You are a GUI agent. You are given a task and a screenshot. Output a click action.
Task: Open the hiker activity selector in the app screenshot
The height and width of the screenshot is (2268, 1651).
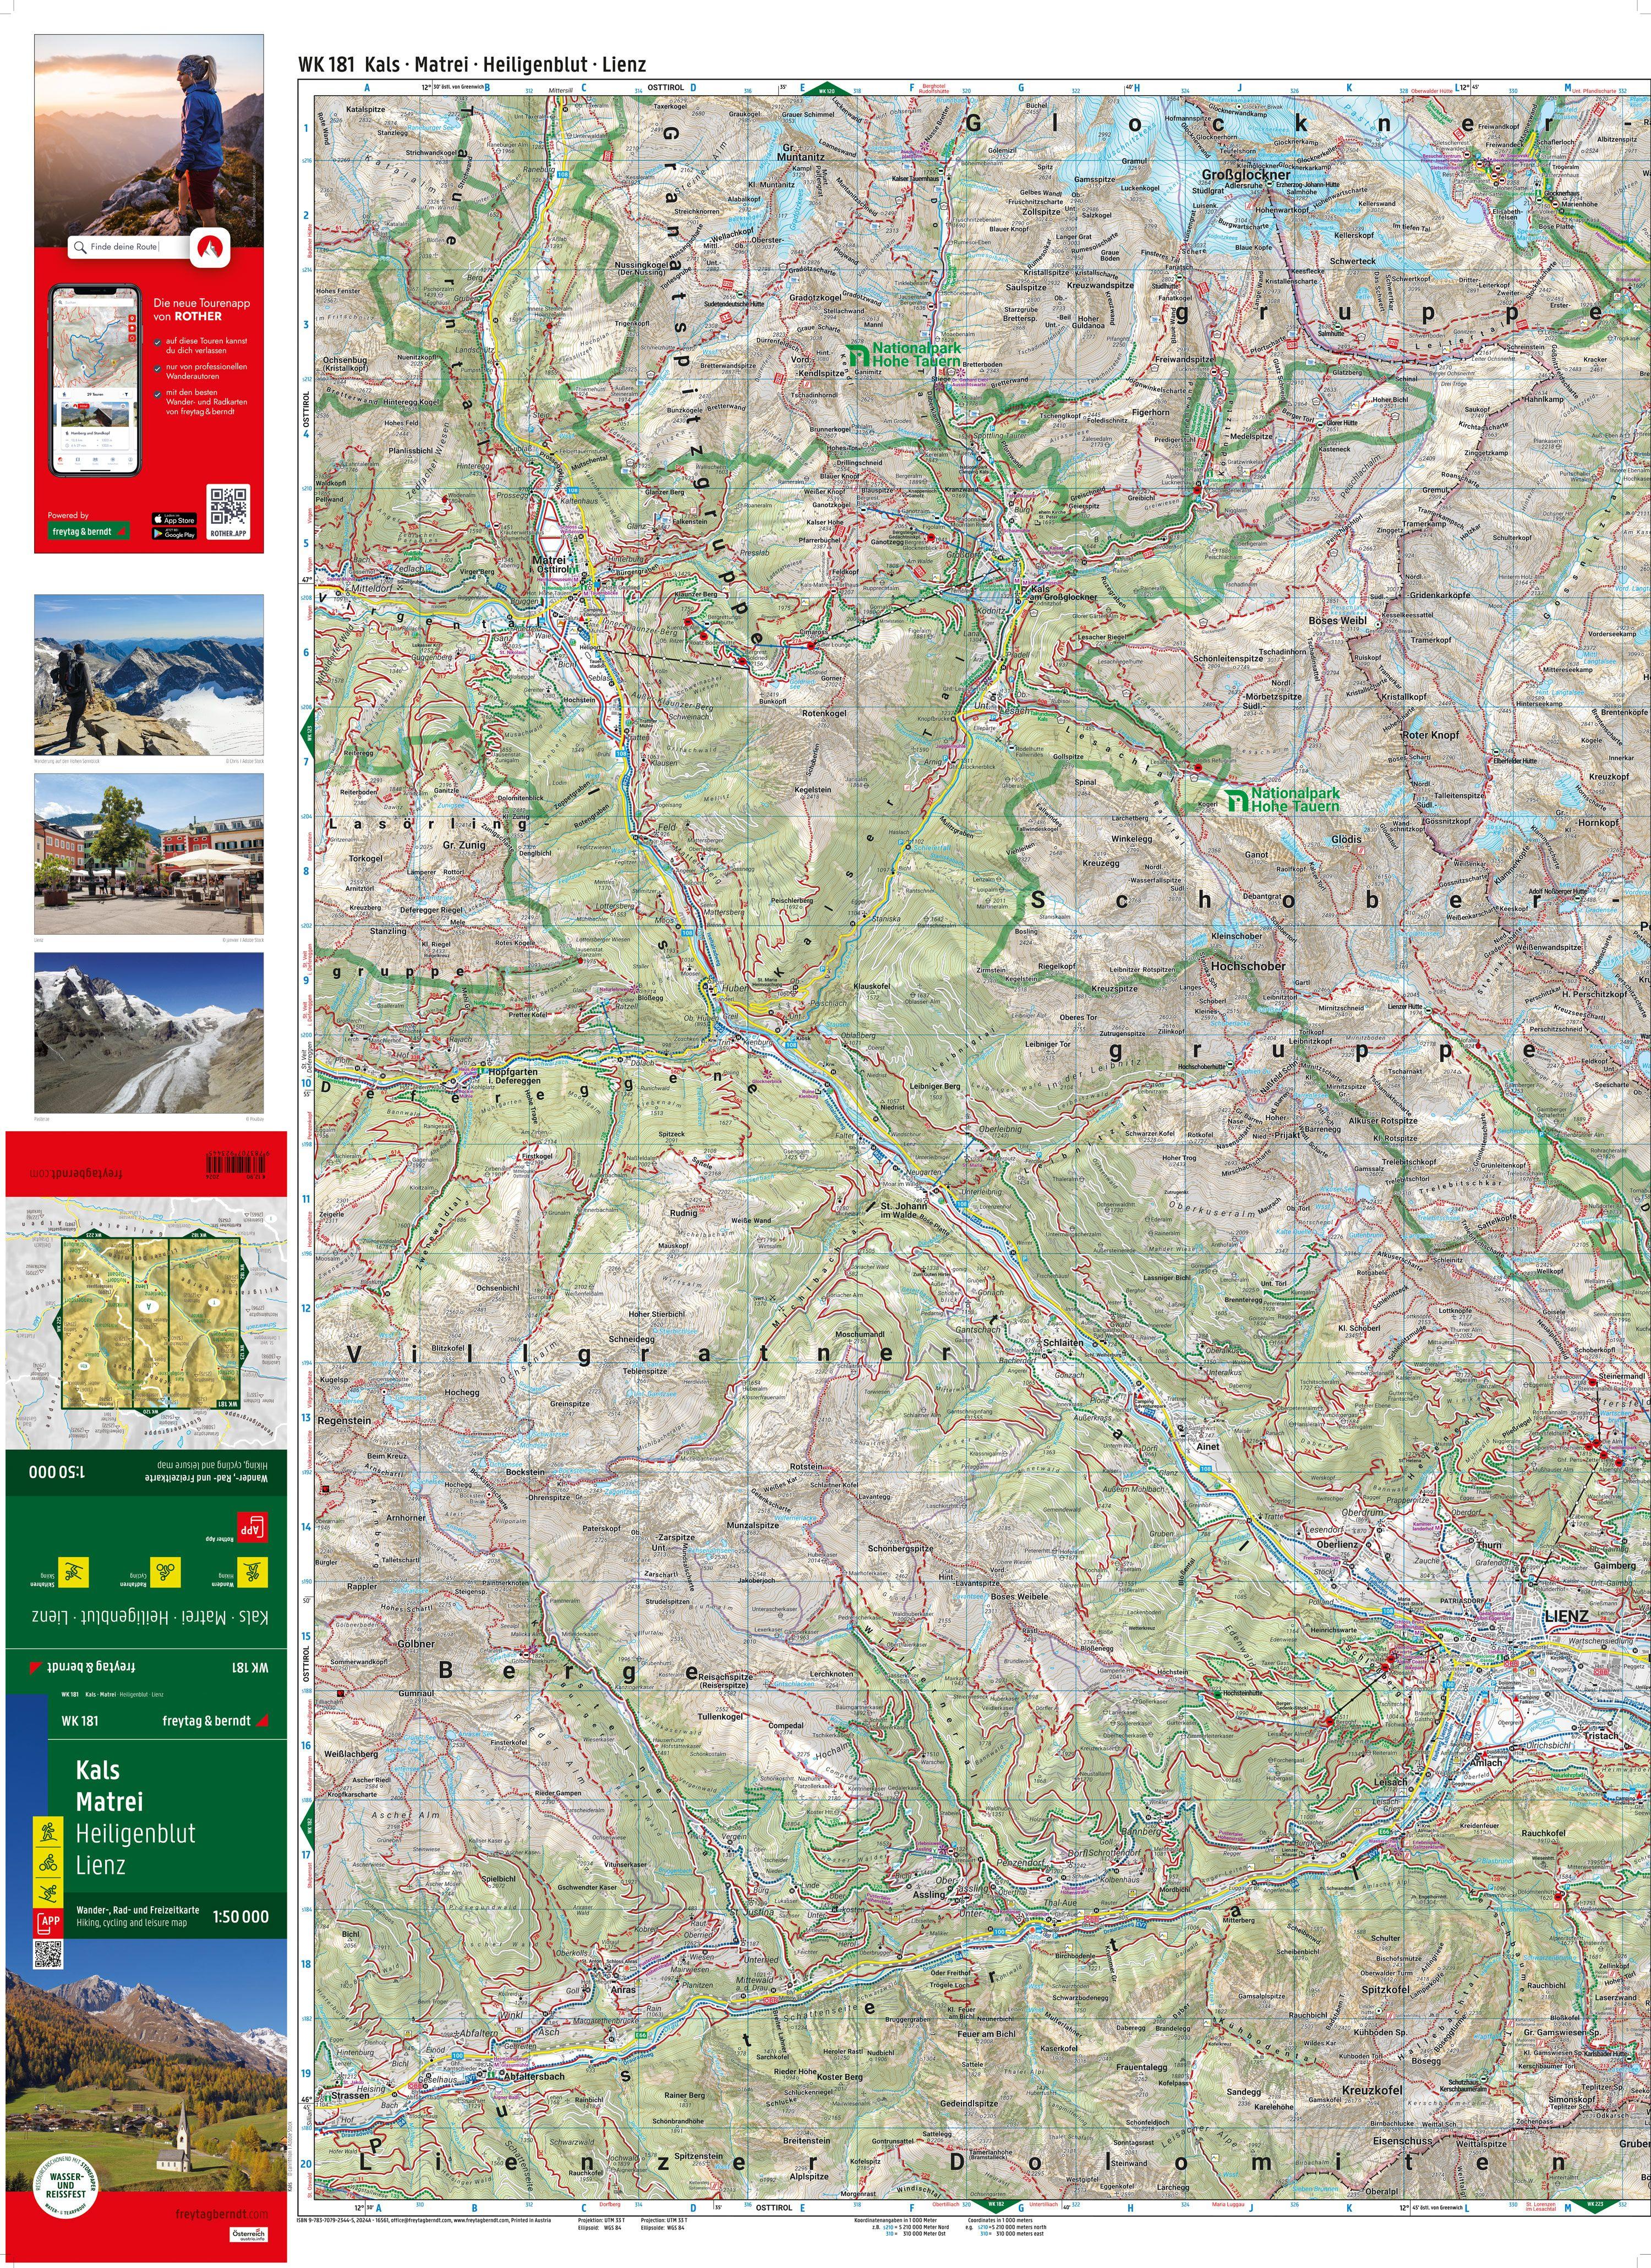click(x=65, y=394)
